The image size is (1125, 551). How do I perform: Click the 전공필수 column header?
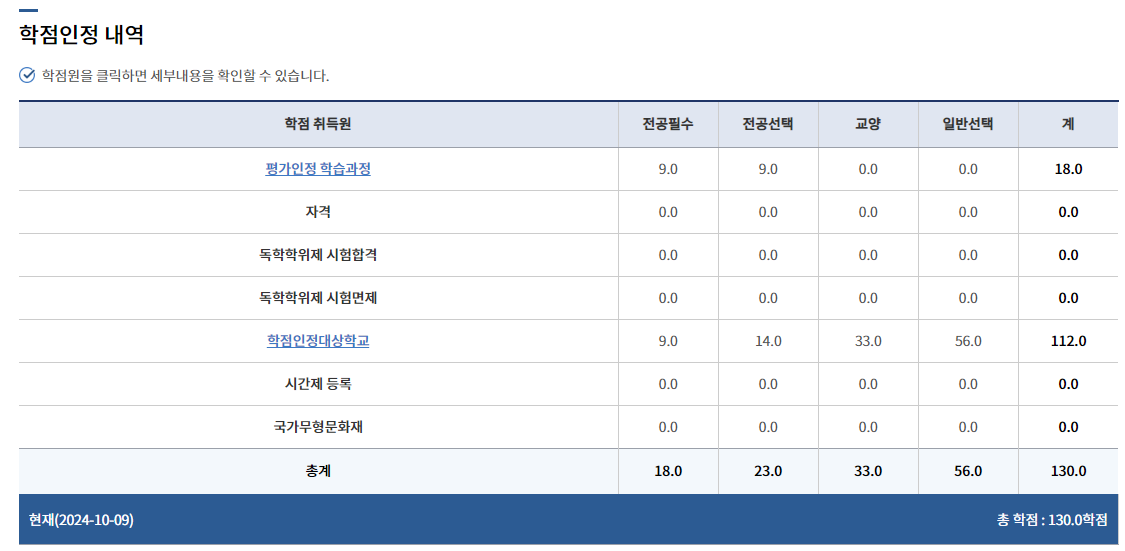[x=668, y=124]
